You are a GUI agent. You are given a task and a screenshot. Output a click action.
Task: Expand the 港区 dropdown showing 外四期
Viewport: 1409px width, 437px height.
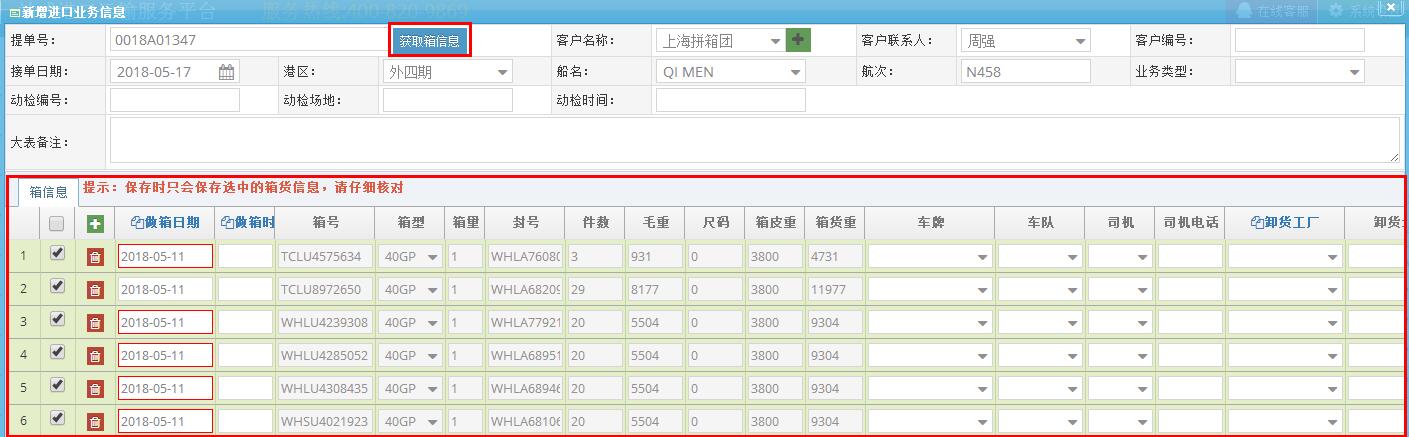coord(501,72)
